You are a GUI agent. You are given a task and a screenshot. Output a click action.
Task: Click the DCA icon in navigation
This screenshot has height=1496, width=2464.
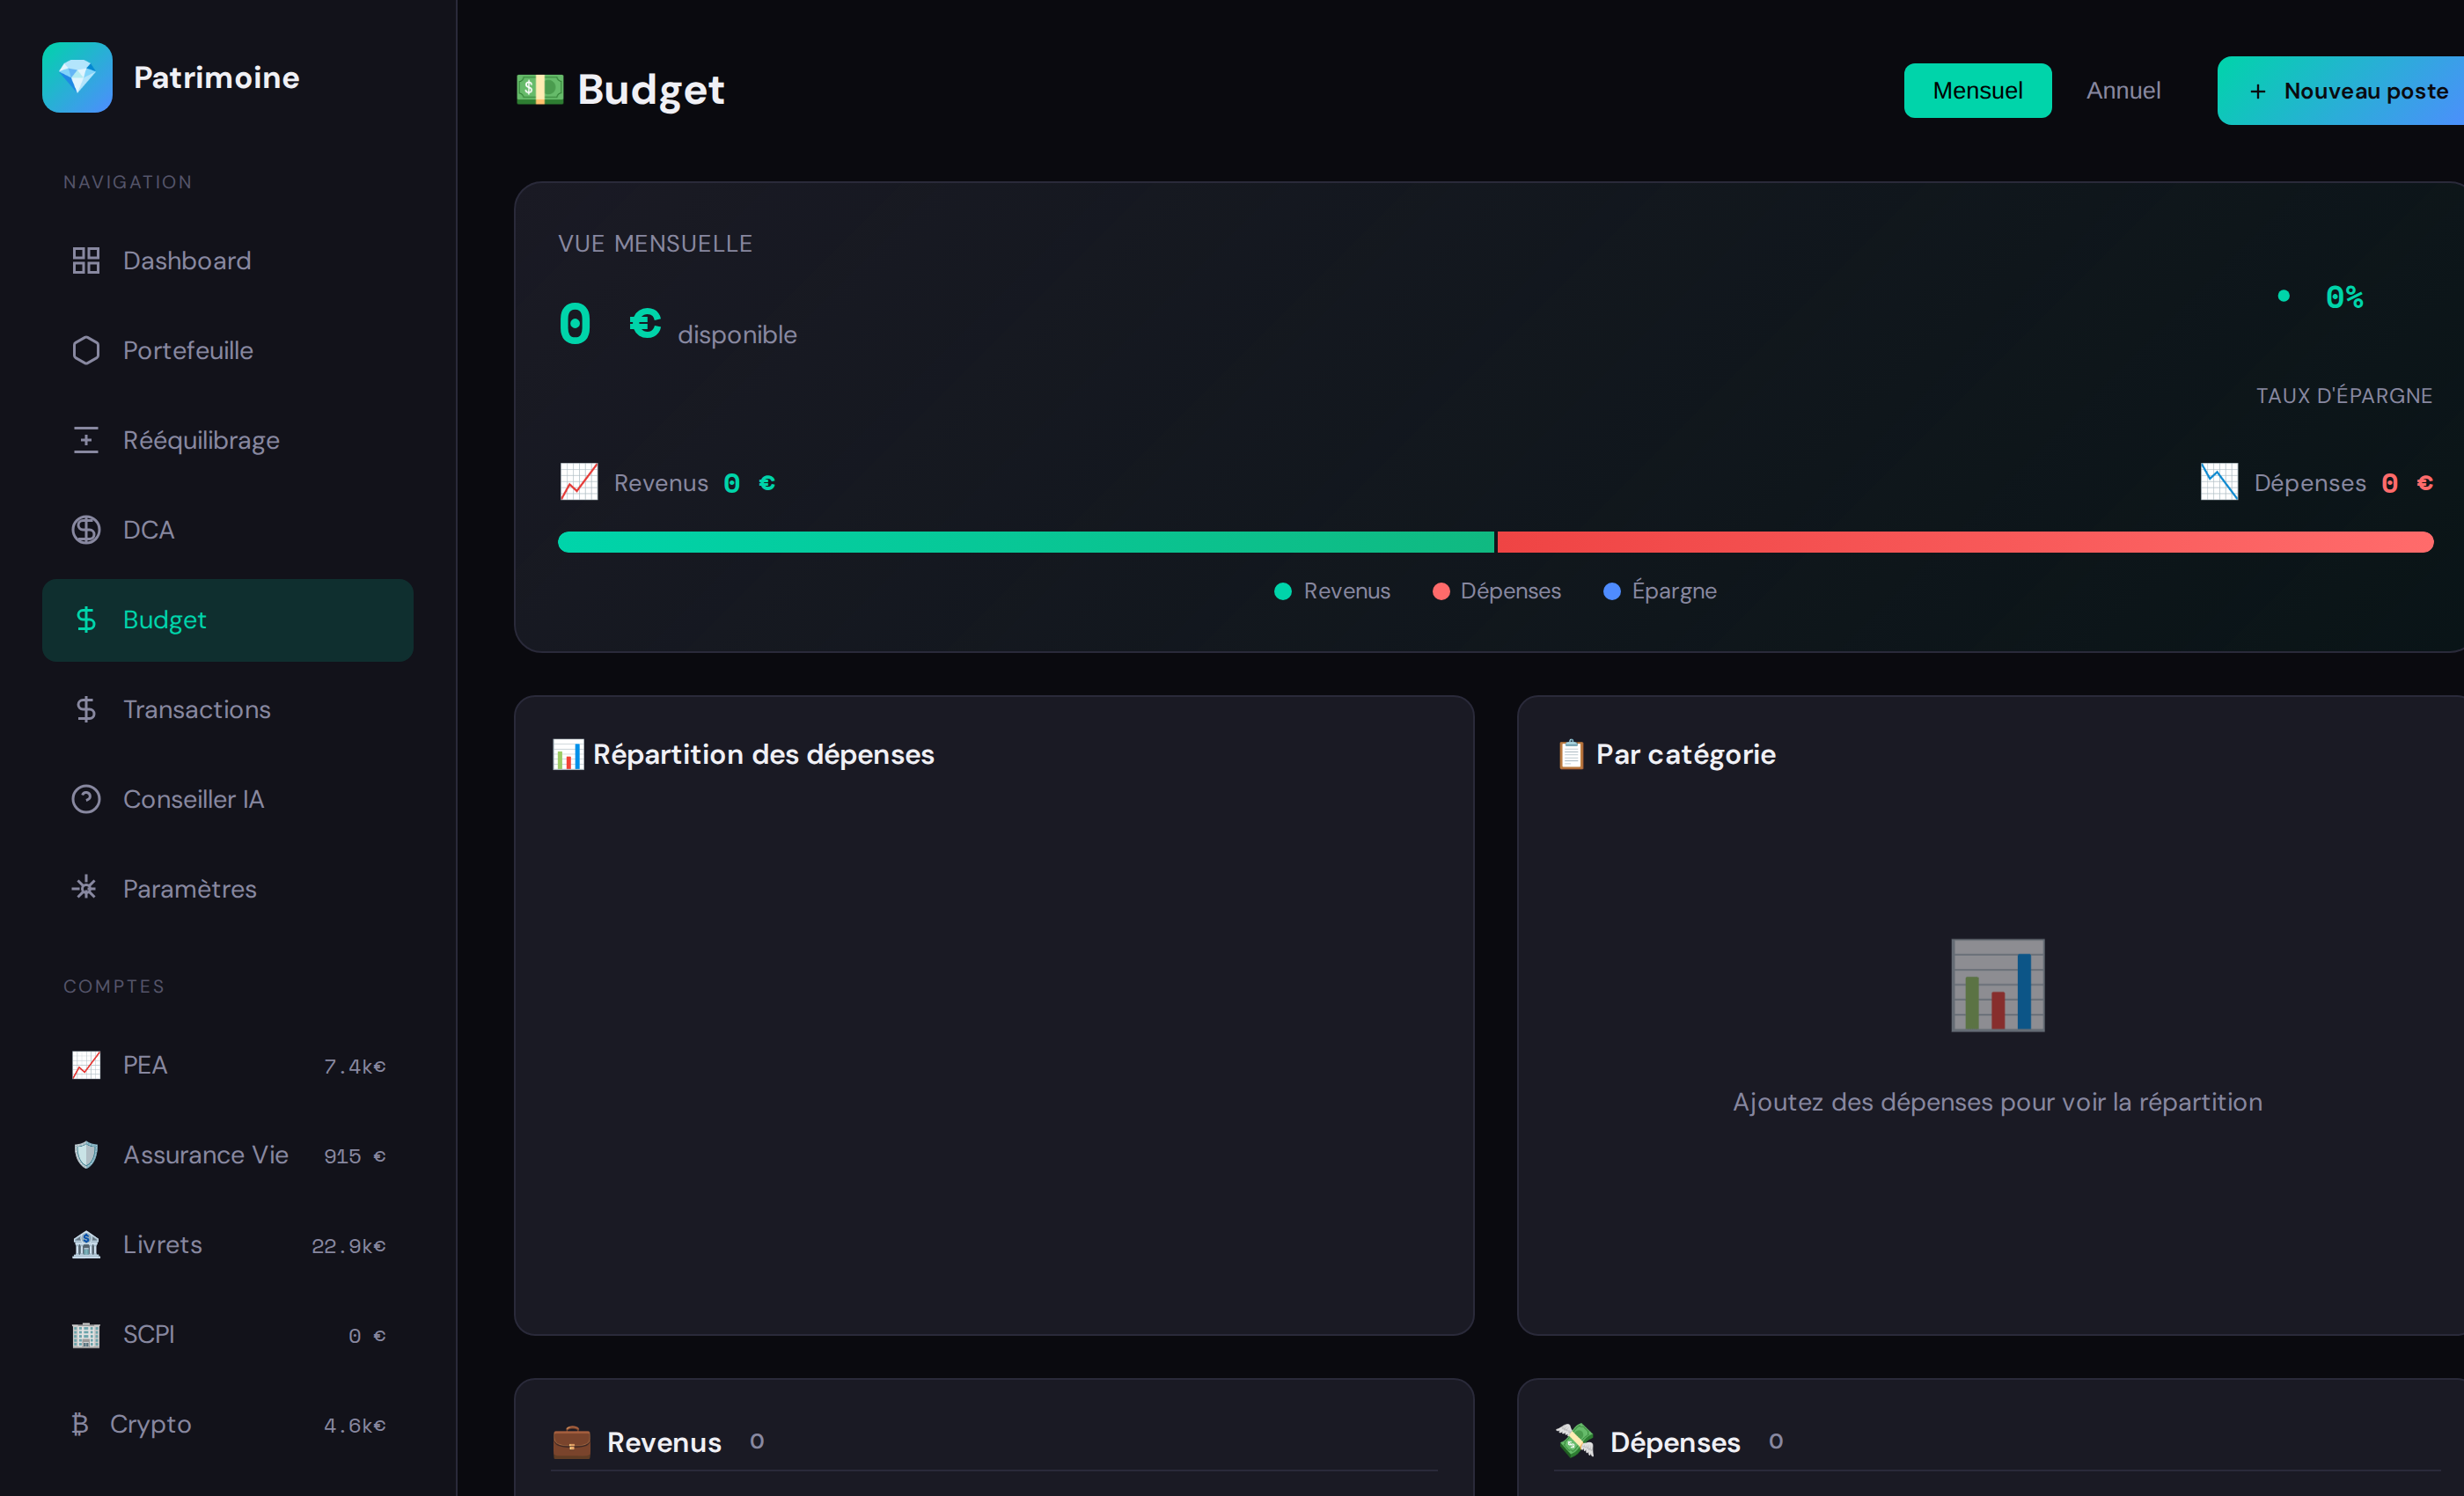86,529
